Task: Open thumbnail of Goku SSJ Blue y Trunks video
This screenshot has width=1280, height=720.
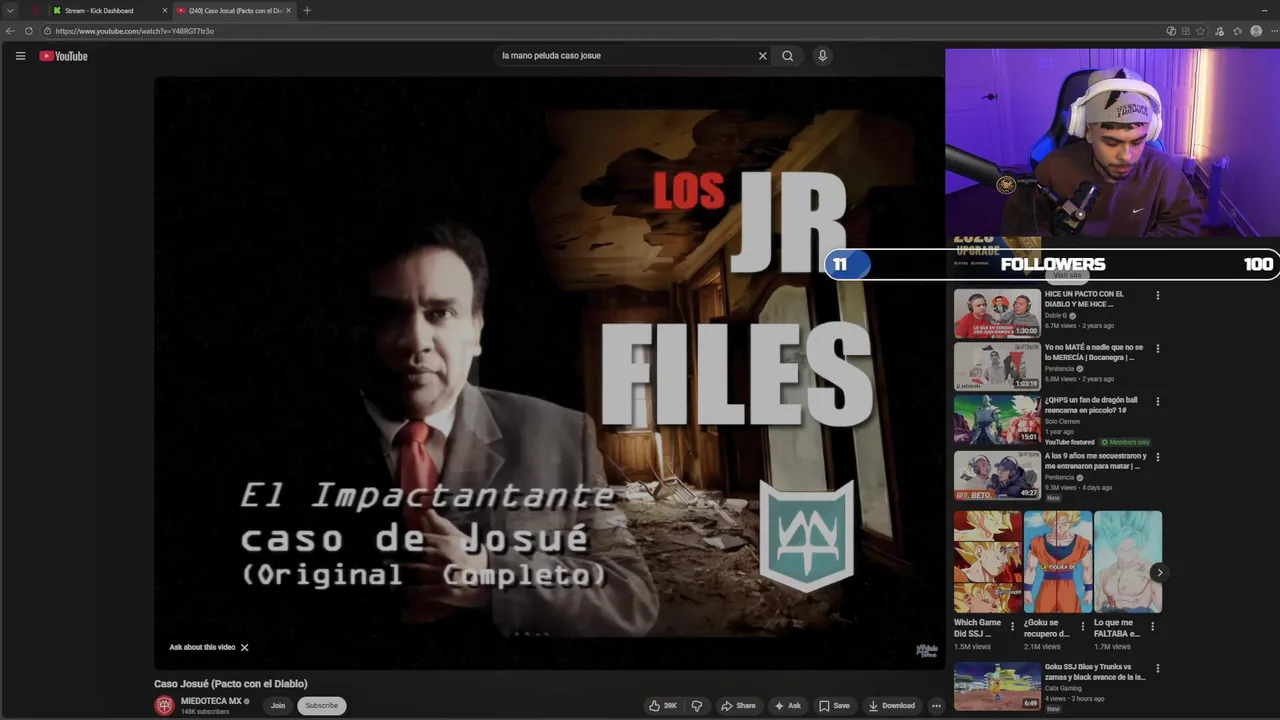Action: pyautogui.click(x=997, y=686)
